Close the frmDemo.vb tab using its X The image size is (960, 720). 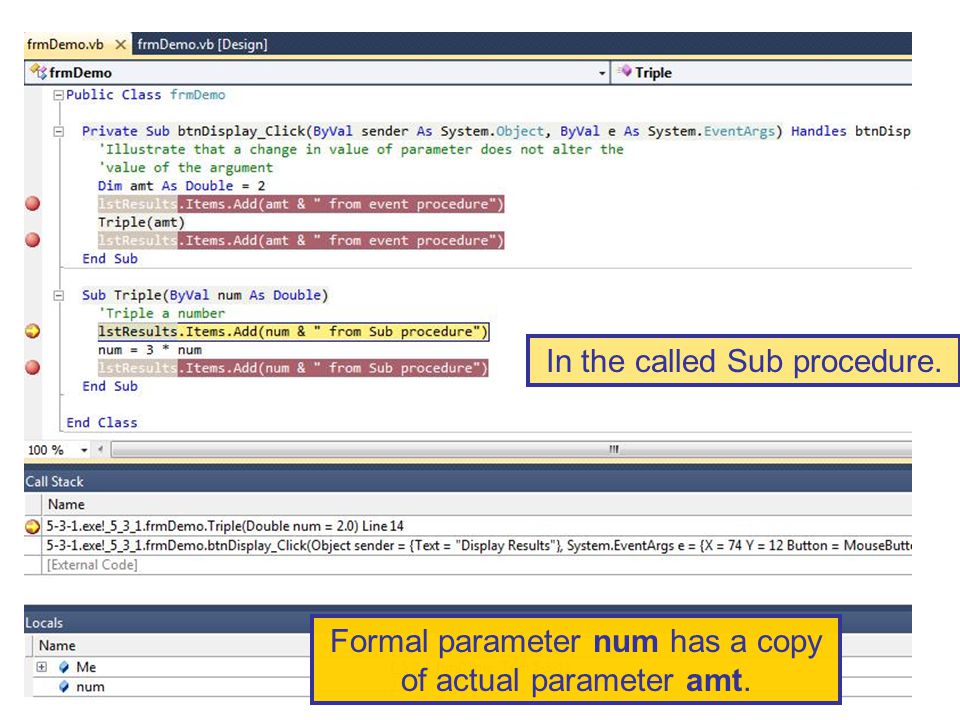coord(120,45)
